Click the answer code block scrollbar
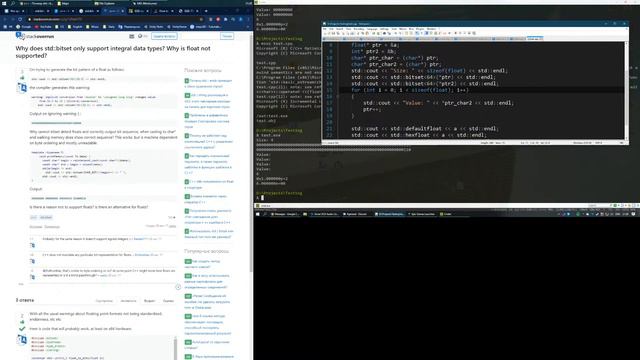This screenshot has height=360, width=640. tap(176, 348)
